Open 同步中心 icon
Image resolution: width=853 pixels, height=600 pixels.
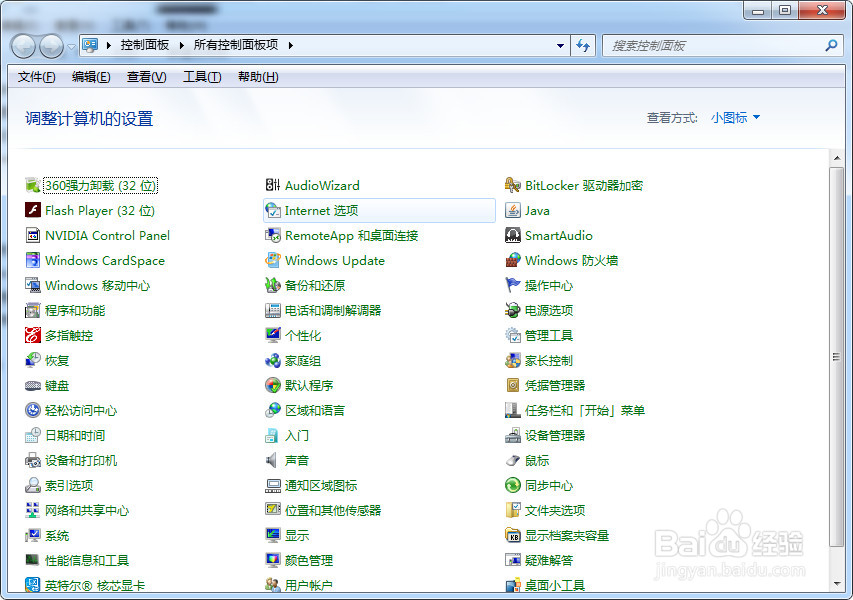(512, 486)
